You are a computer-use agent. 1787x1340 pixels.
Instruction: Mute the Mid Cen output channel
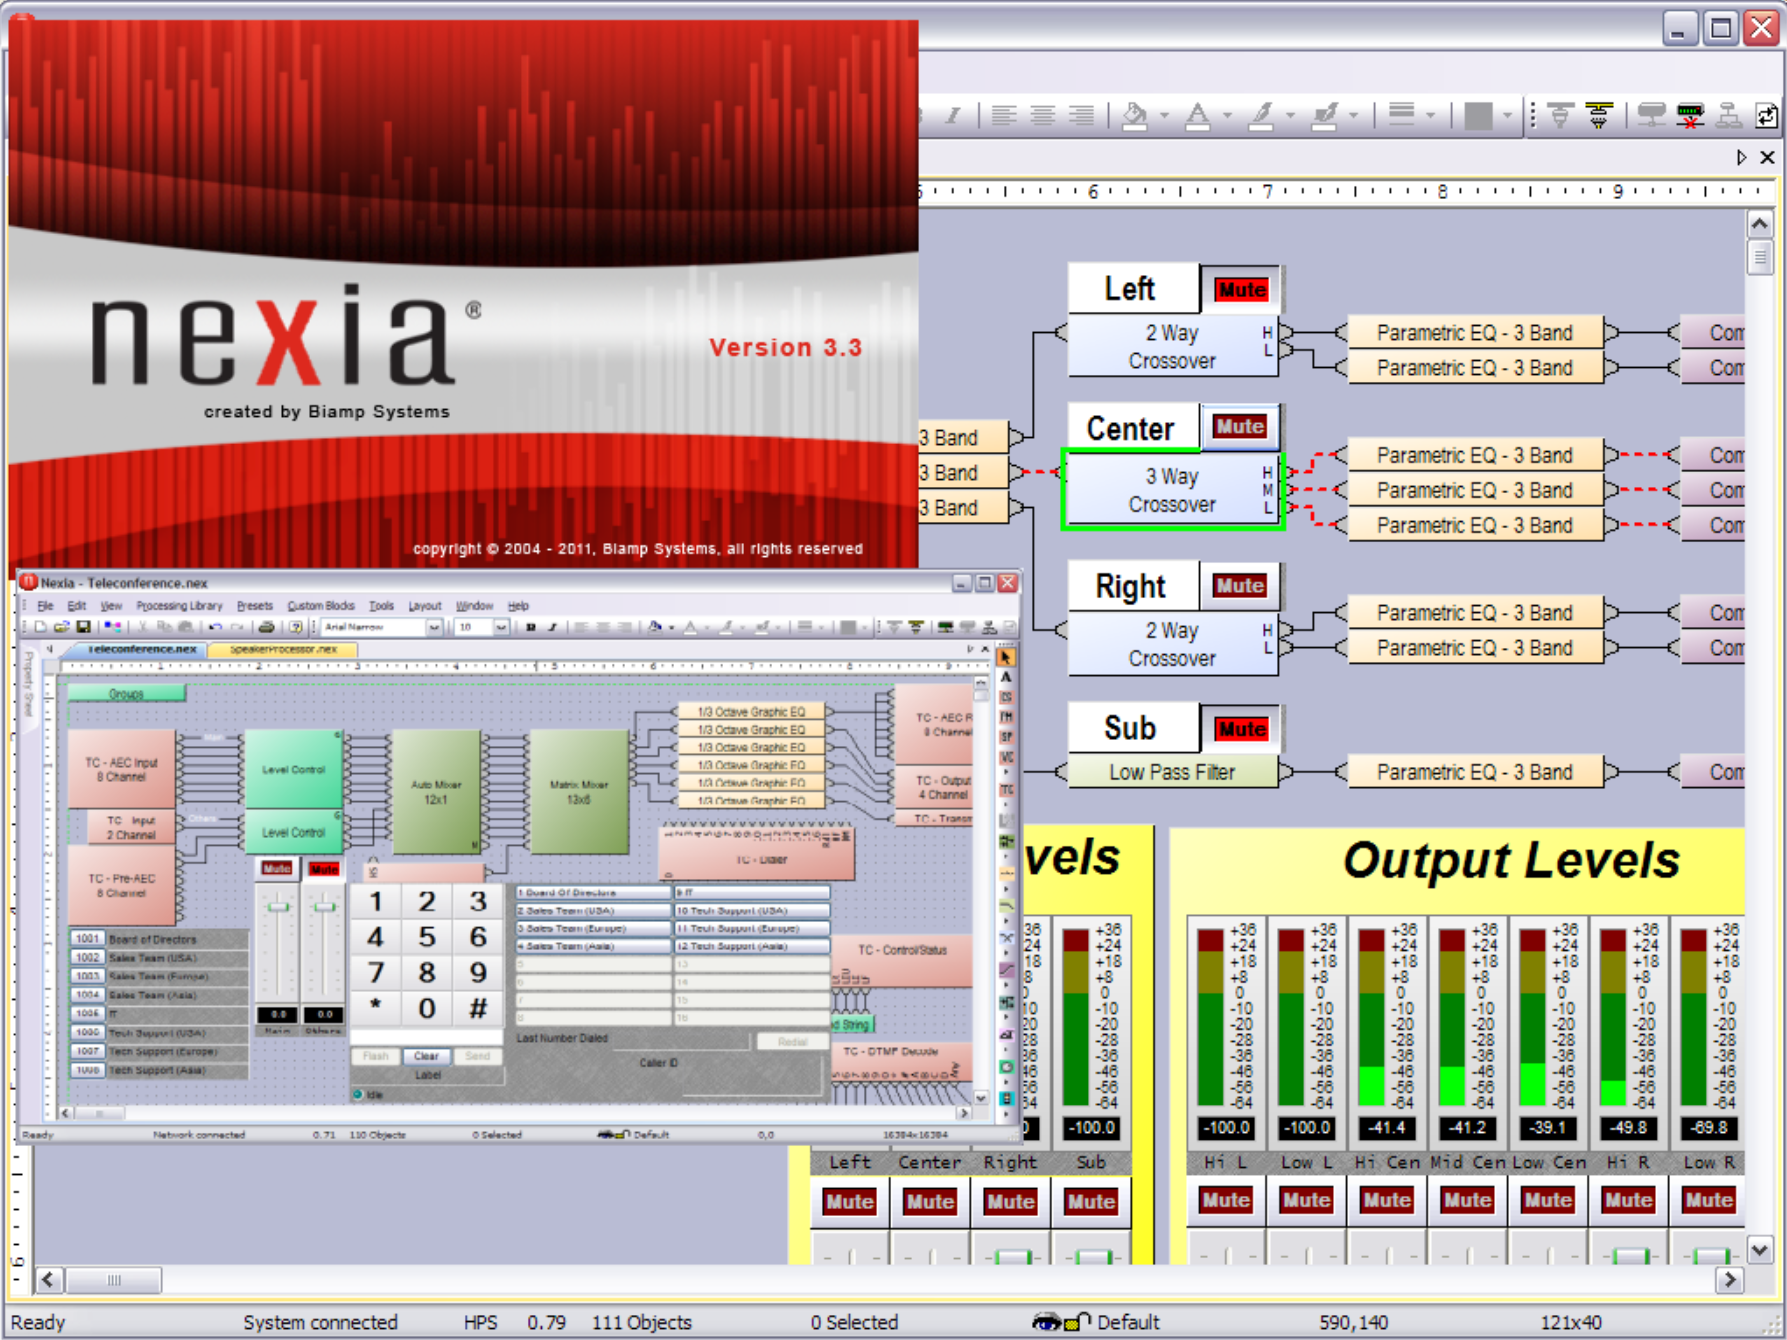1468,1200
